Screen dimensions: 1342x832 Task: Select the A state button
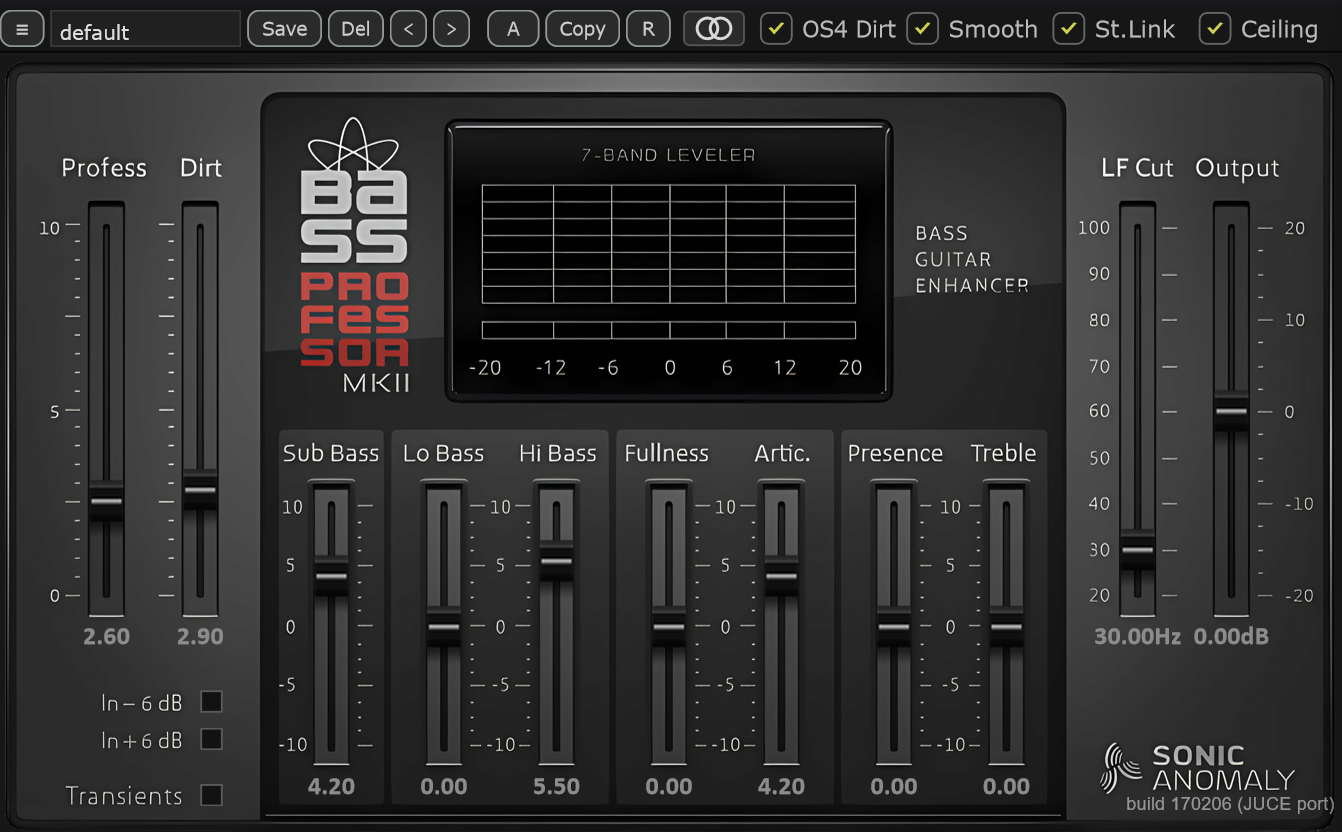click(x=513, y=29)
